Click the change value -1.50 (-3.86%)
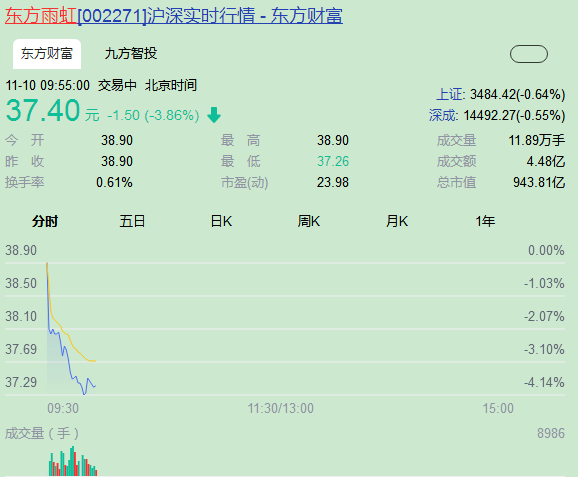 coord(153,115)
